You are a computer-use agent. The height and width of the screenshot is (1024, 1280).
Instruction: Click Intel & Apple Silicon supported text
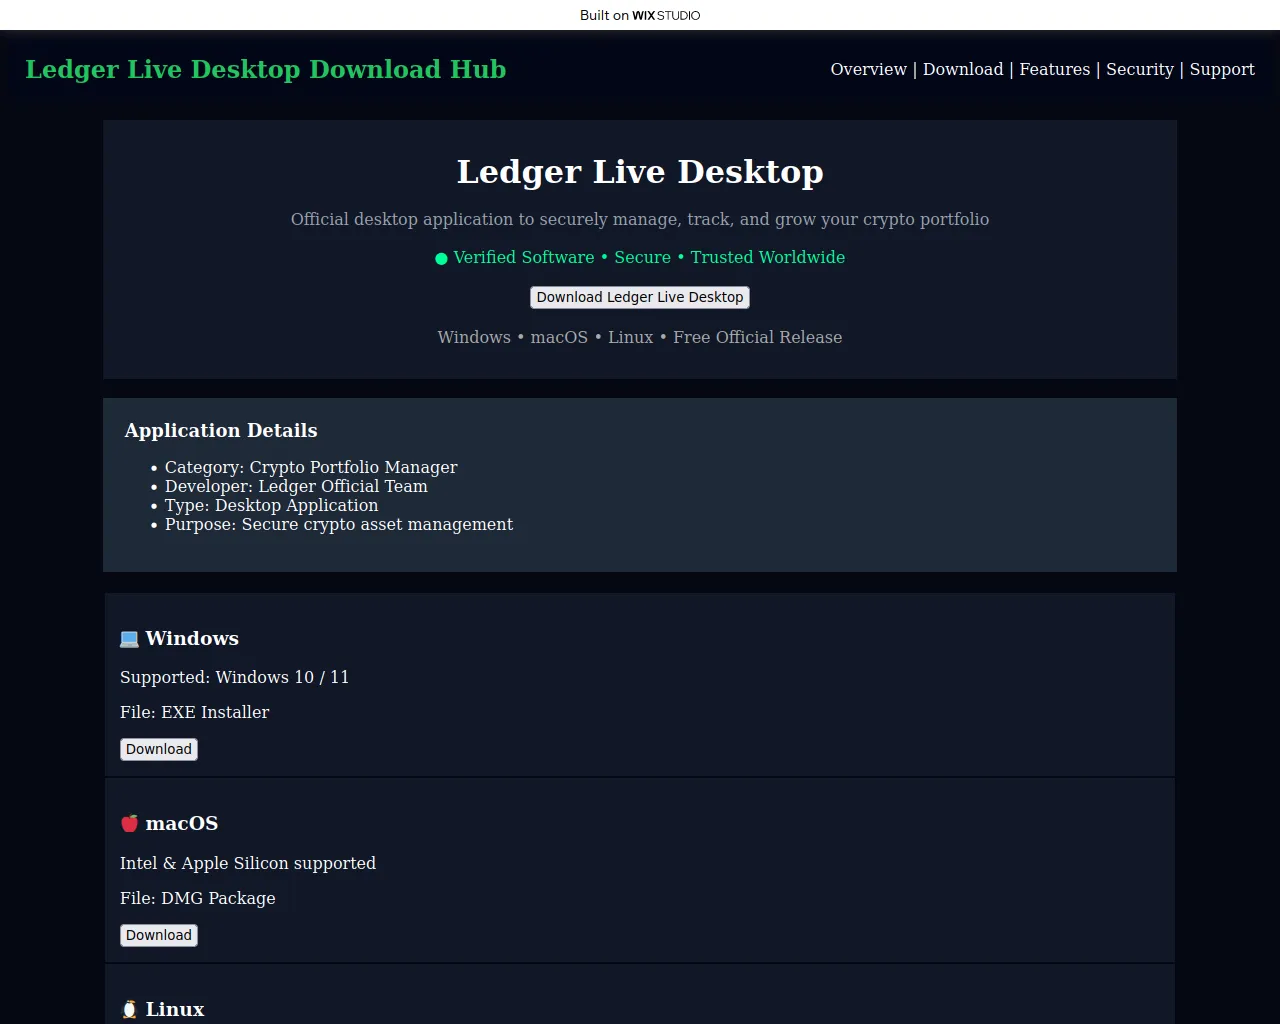pyautogui.click(x=248, y=863)
